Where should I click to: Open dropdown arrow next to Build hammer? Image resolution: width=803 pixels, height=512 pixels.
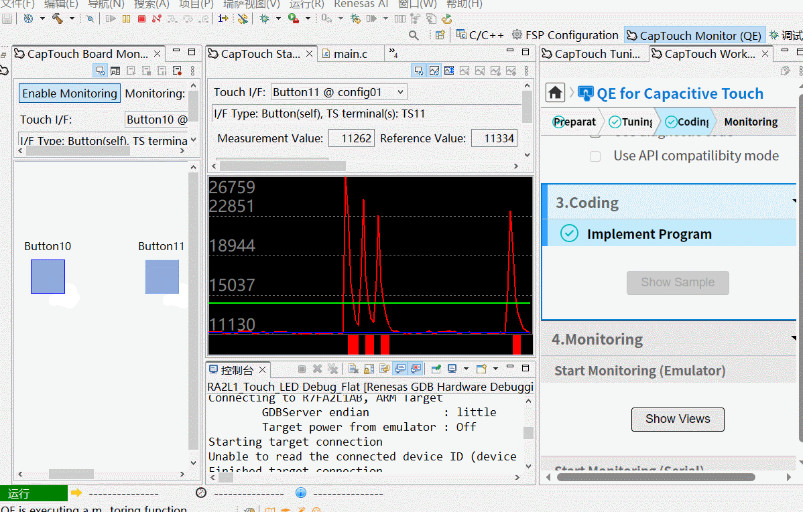click(x=72, y=19)
